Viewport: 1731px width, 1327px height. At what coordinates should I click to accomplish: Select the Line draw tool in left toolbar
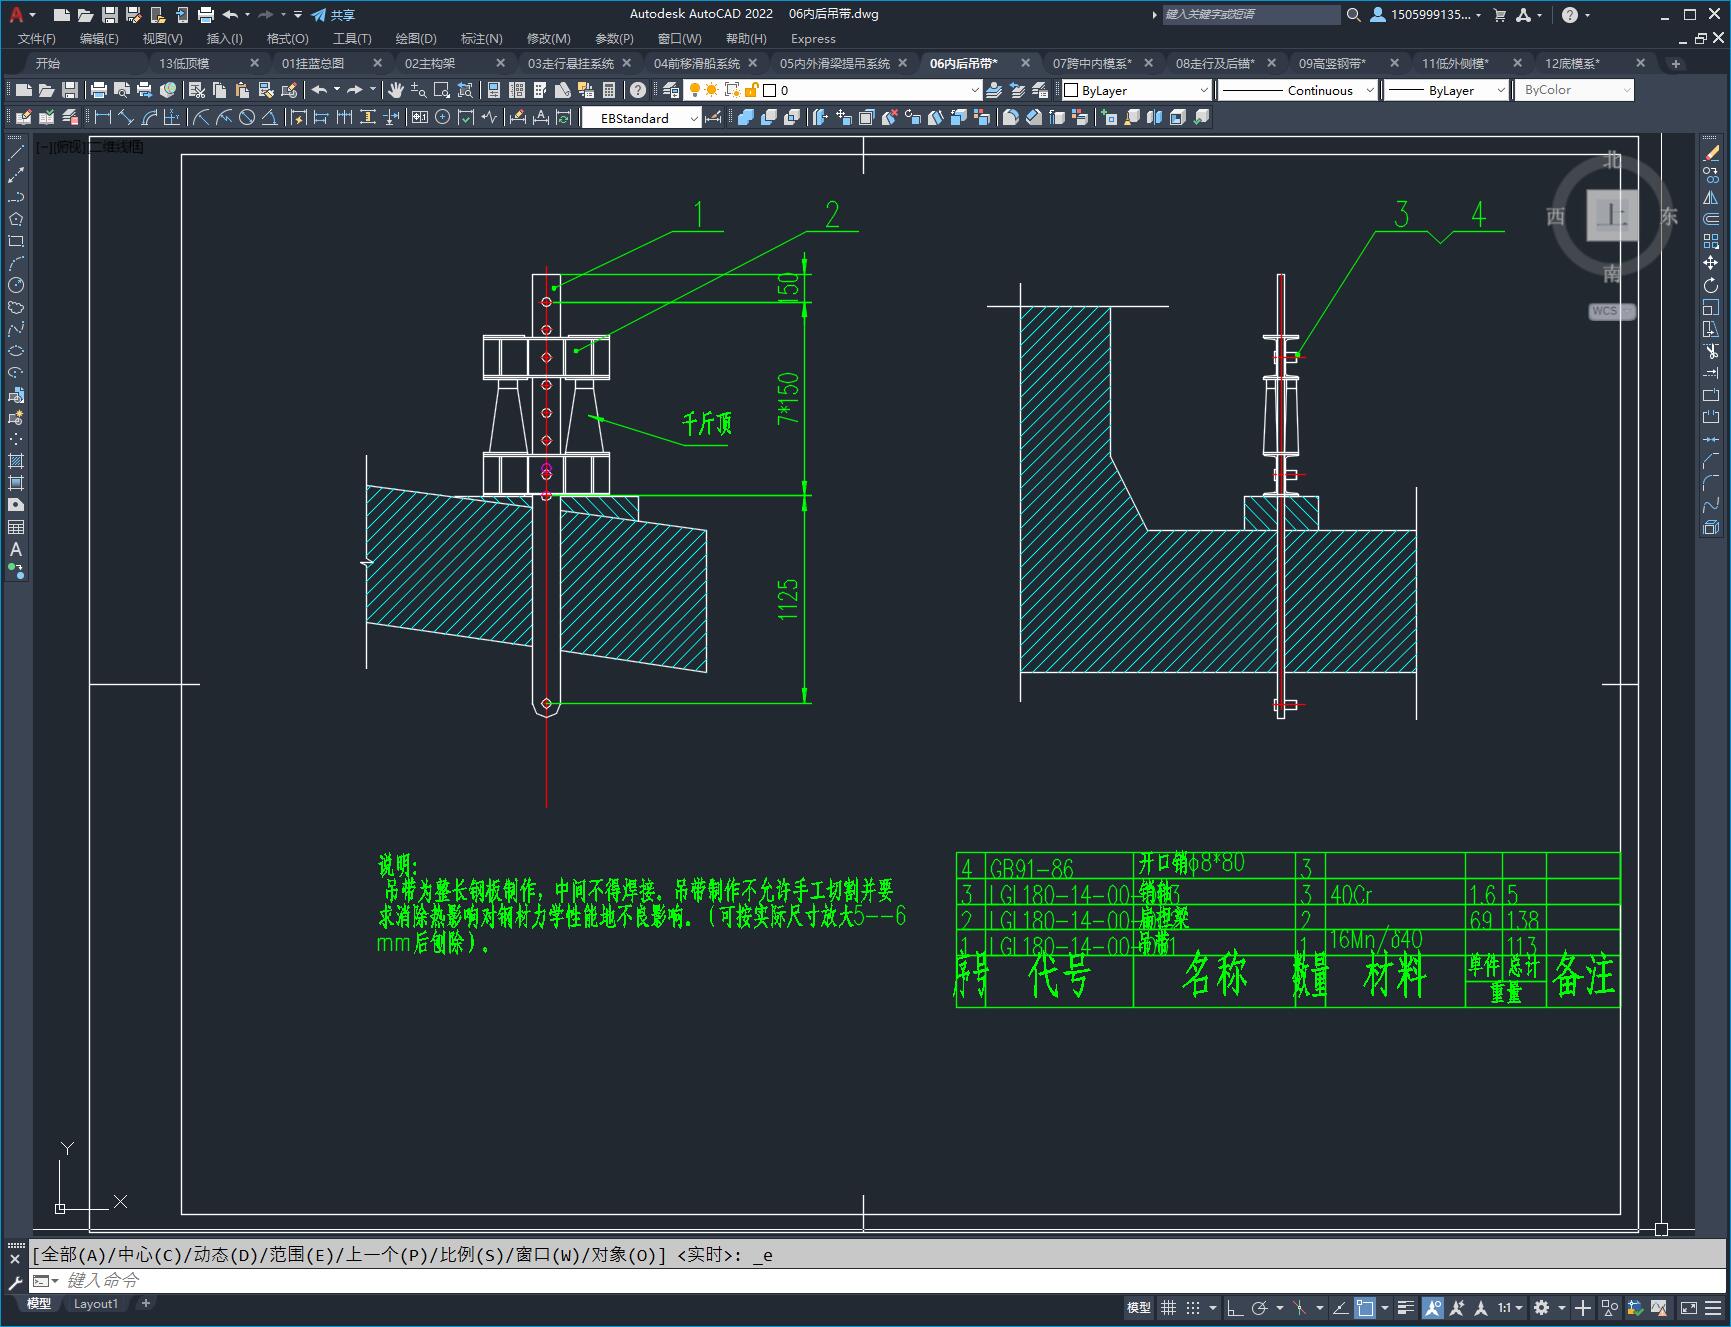point(16,154)
